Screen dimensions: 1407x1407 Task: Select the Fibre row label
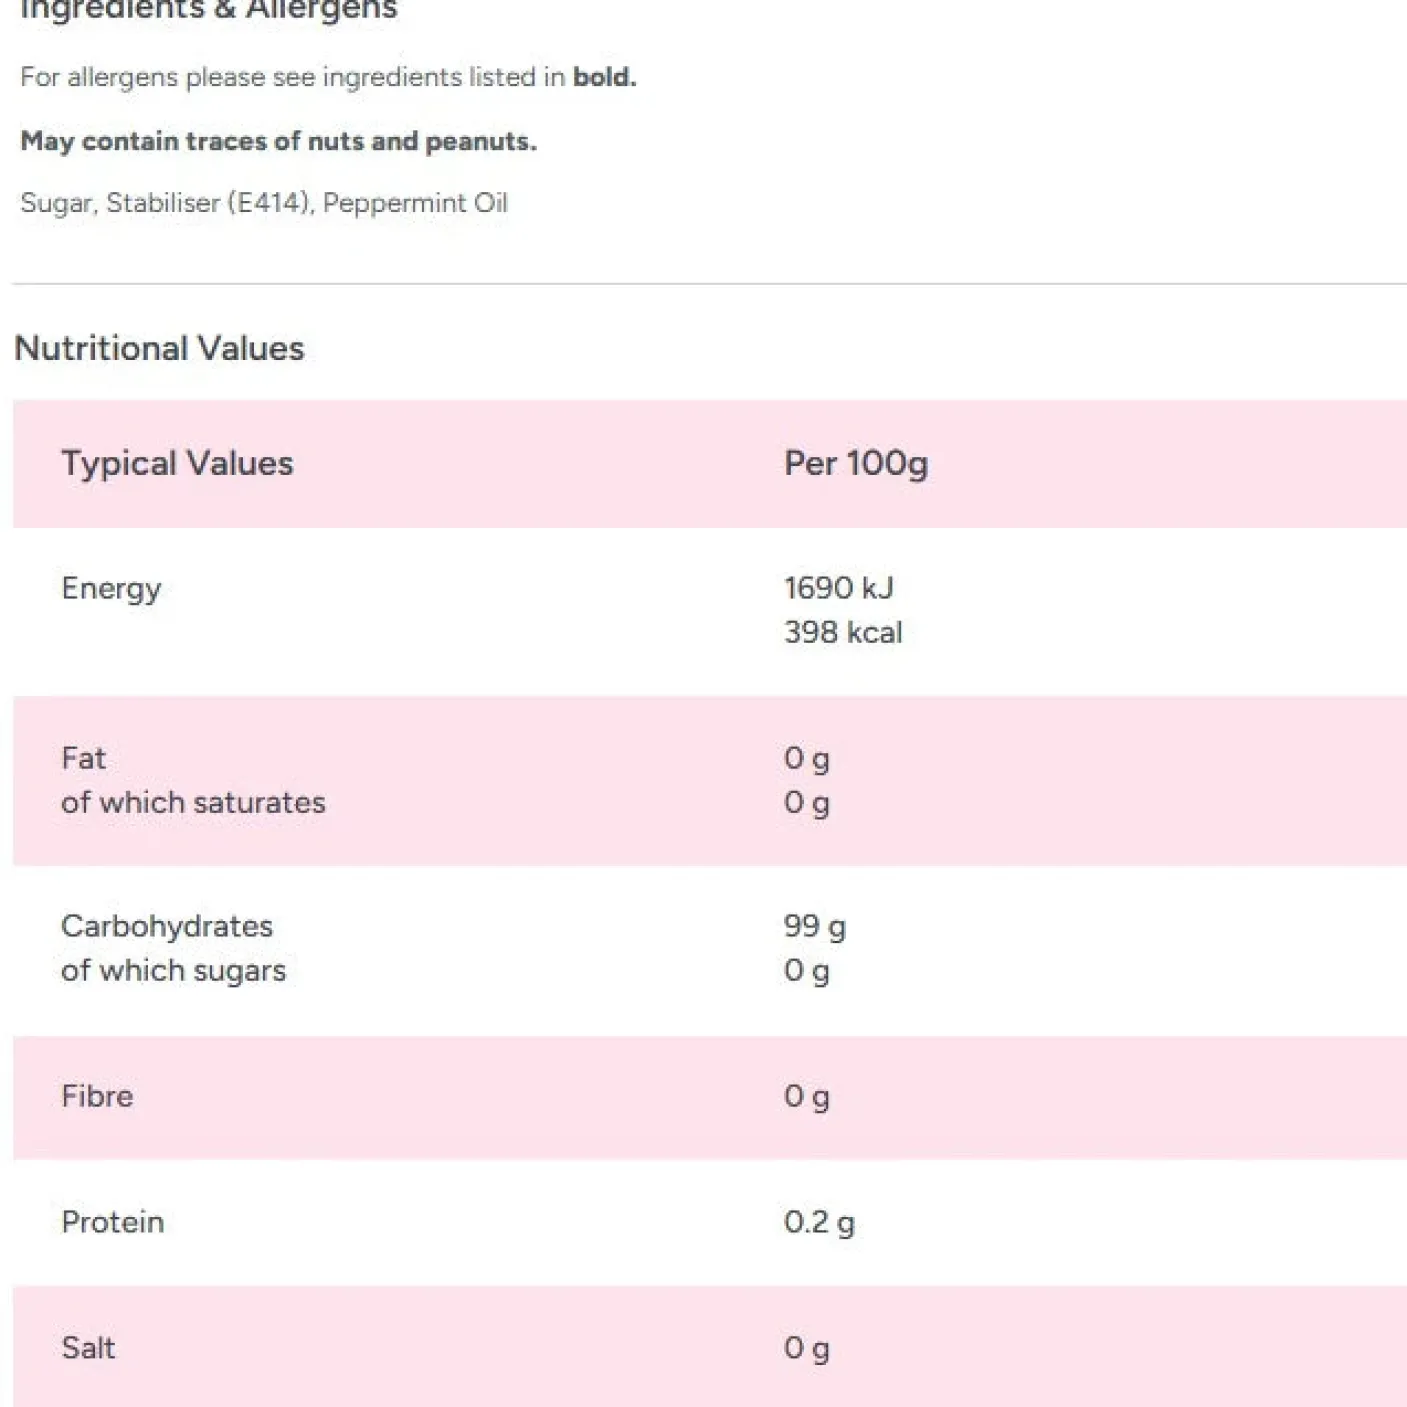[x=97, y=1096]
